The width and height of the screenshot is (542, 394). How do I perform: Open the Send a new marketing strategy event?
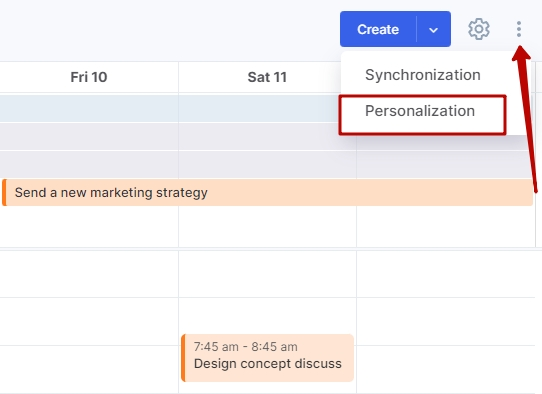coord(268,193)
